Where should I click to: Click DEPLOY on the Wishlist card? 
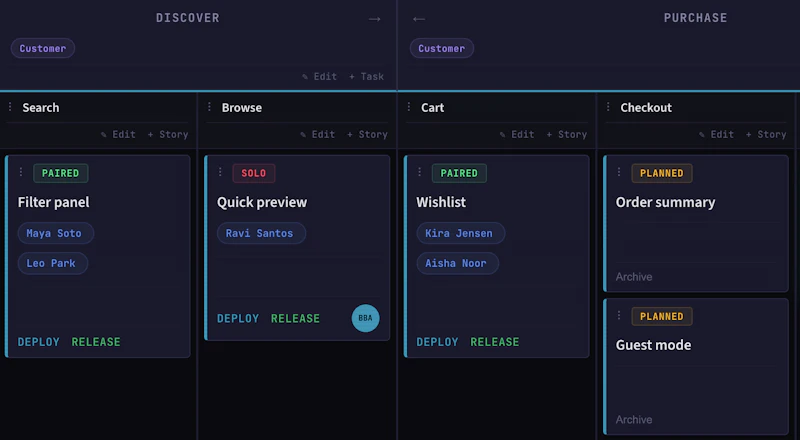pos(437,342)
